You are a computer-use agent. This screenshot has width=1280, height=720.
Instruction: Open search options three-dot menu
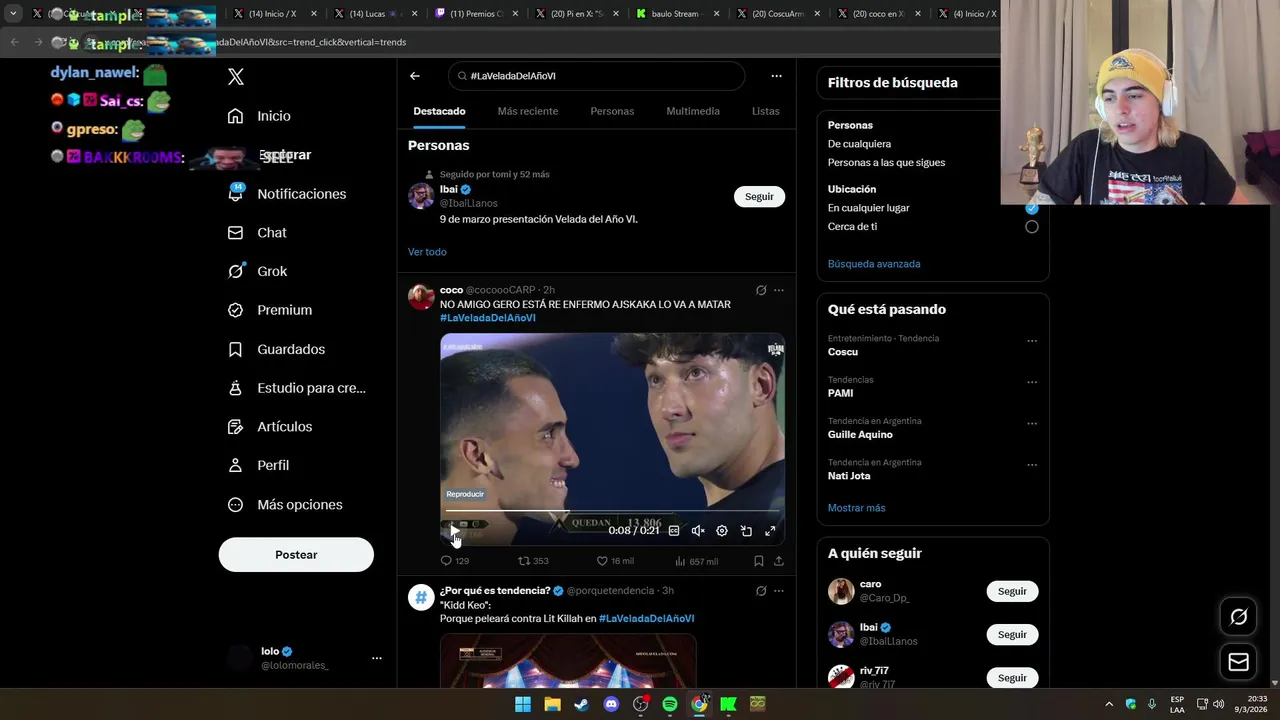pyautogui.click(x=776, y=76)
